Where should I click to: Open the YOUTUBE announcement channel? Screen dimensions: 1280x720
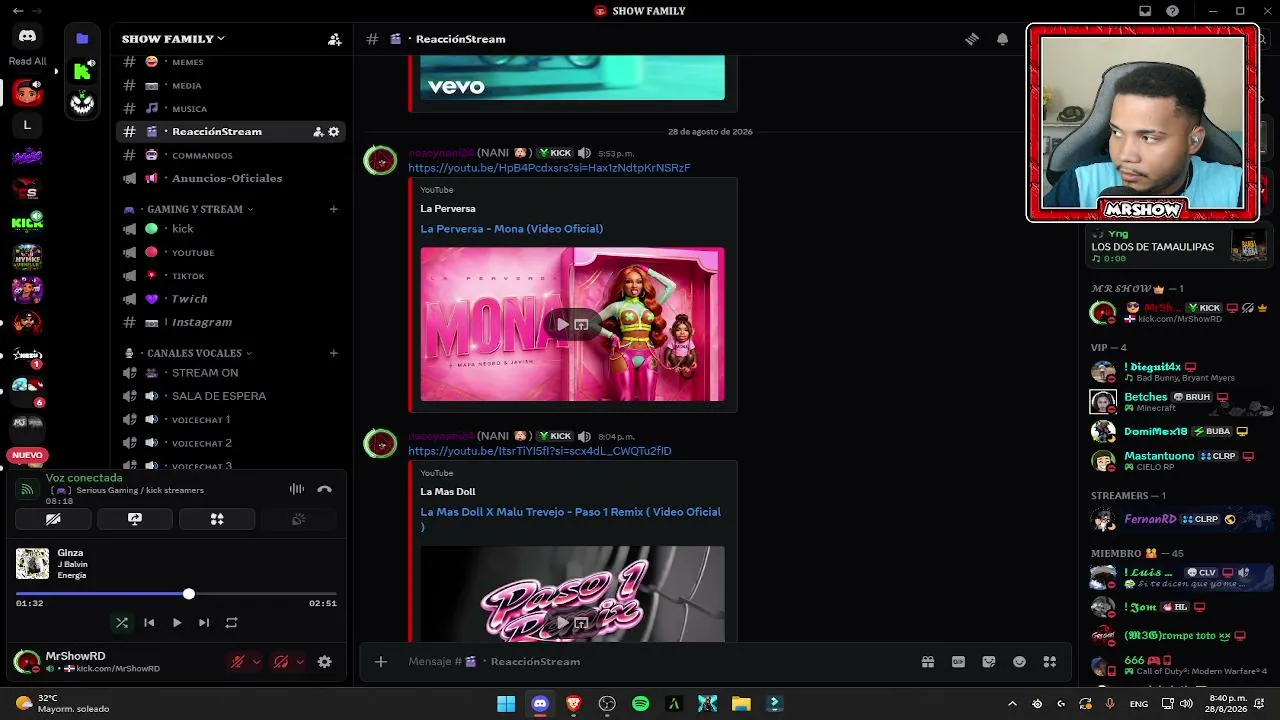point(230,252)
